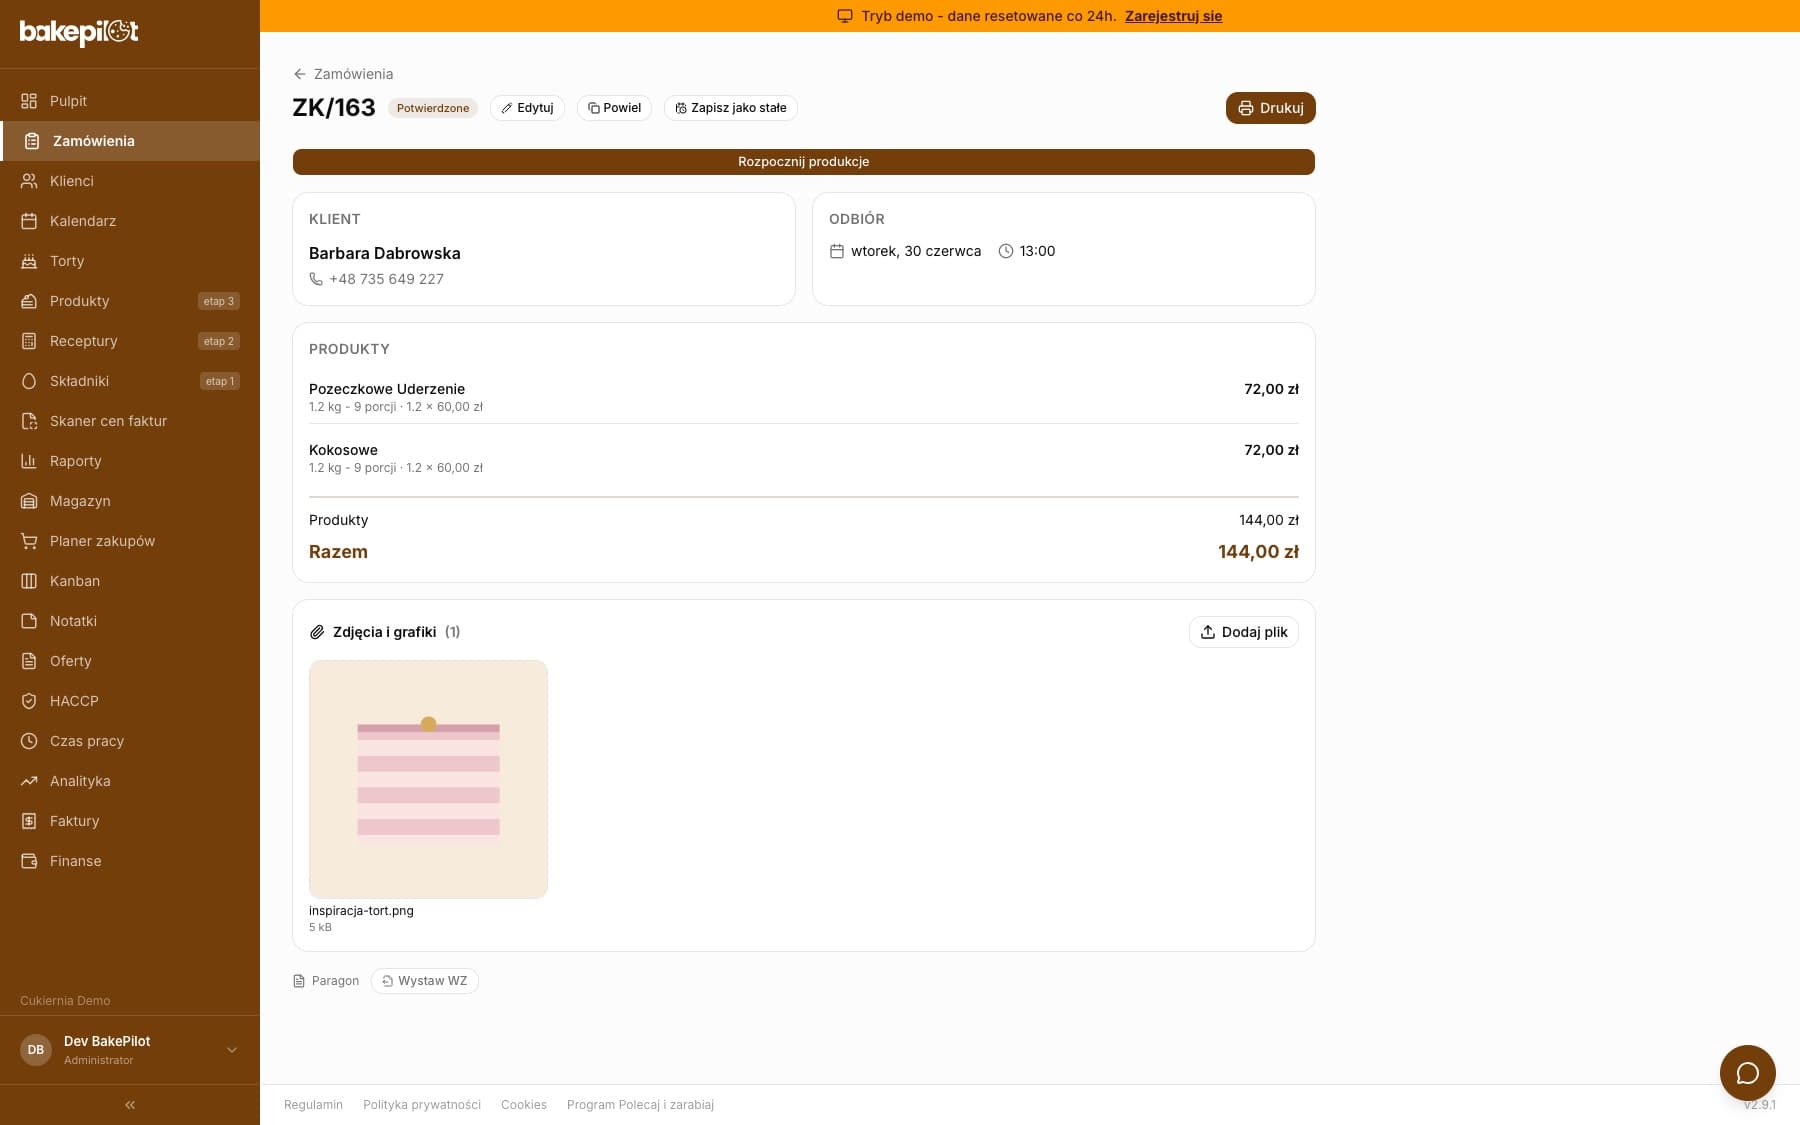The image size is (1800, 1125).
Task: Click the Powiel button
Action: [x=614, y=108]
